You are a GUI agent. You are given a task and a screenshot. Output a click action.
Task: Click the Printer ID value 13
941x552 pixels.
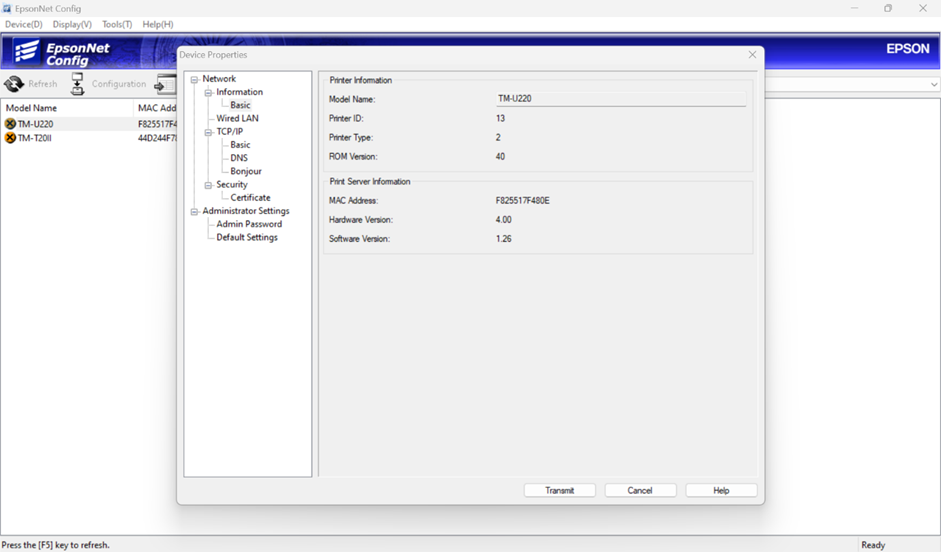pyautogui.click(x=501, y=118)
